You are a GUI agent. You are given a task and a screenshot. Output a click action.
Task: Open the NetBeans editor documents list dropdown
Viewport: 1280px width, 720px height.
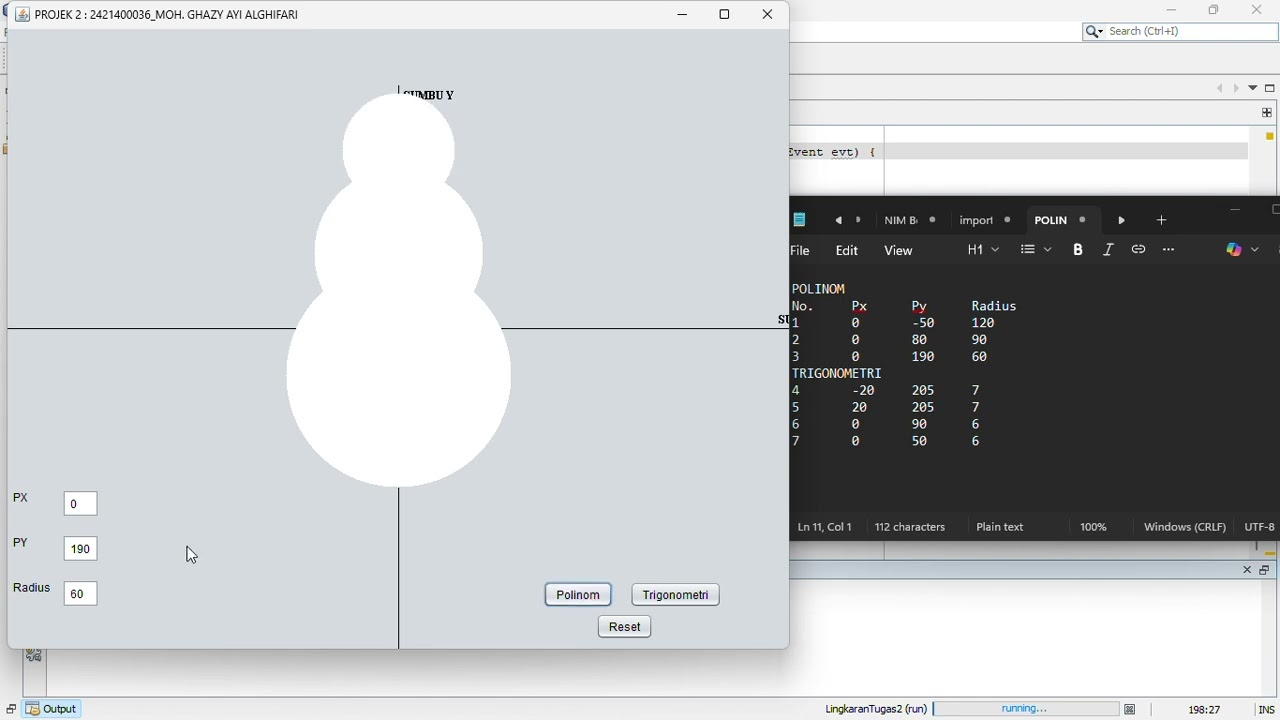(x=1252, y=88)
